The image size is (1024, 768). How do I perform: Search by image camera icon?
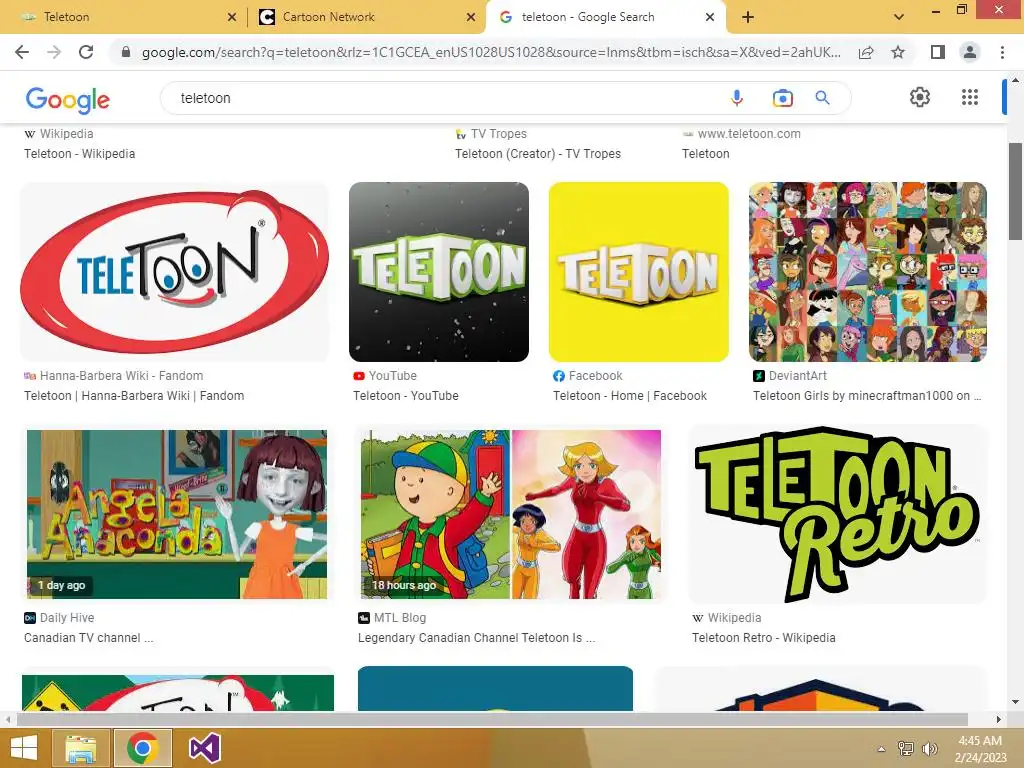coord(782,98)
